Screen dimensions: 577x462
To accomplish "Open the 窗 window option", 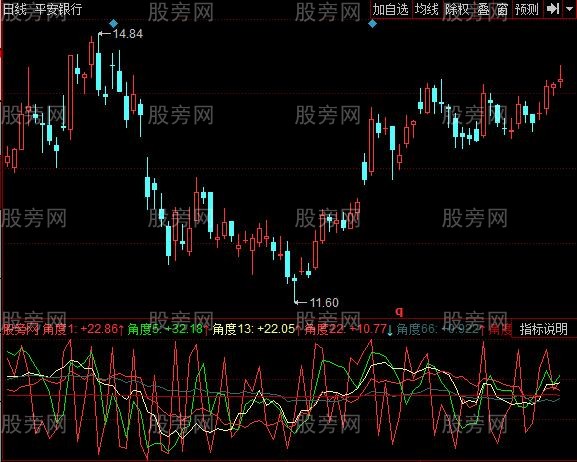I will click(502, 9).
